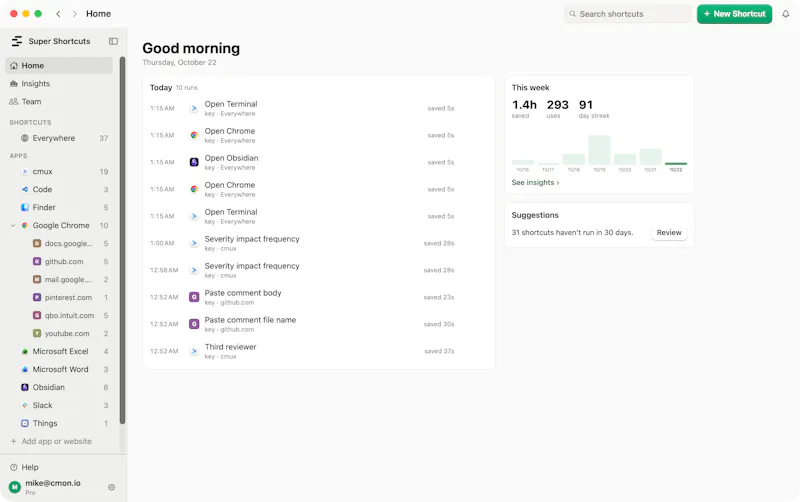Select the Paste comment file name row
Viewport: 800px width, 502px height.
(x=319, y=324)
